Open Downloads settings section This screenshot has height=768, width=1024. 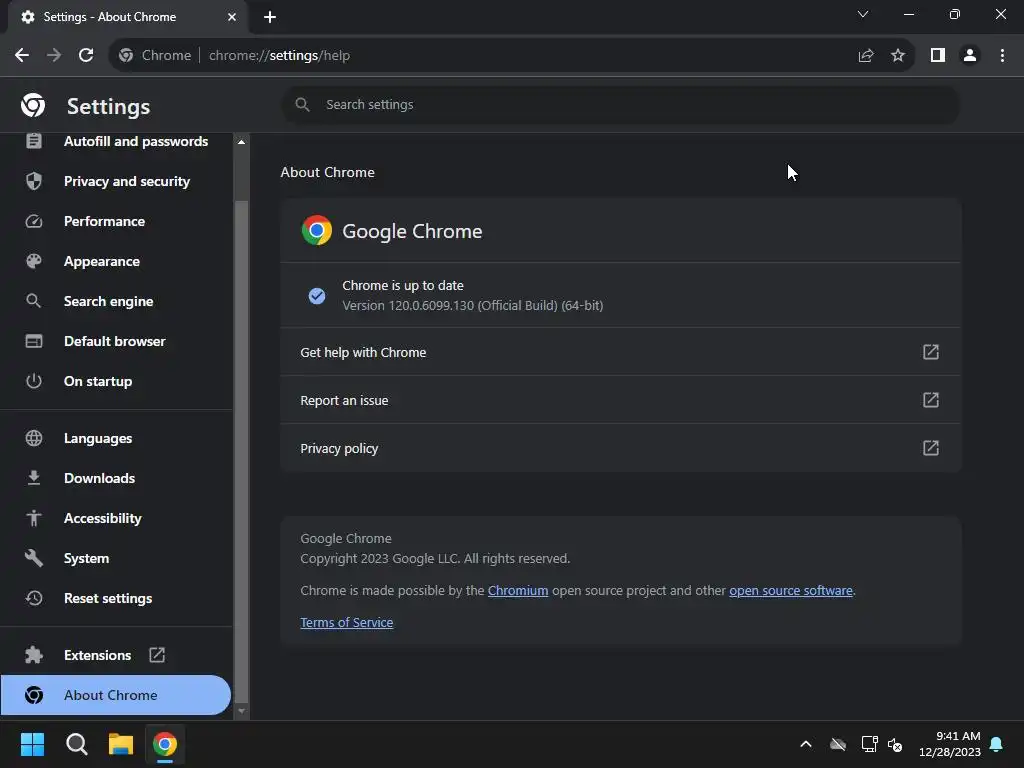click(x=116, y=478)
